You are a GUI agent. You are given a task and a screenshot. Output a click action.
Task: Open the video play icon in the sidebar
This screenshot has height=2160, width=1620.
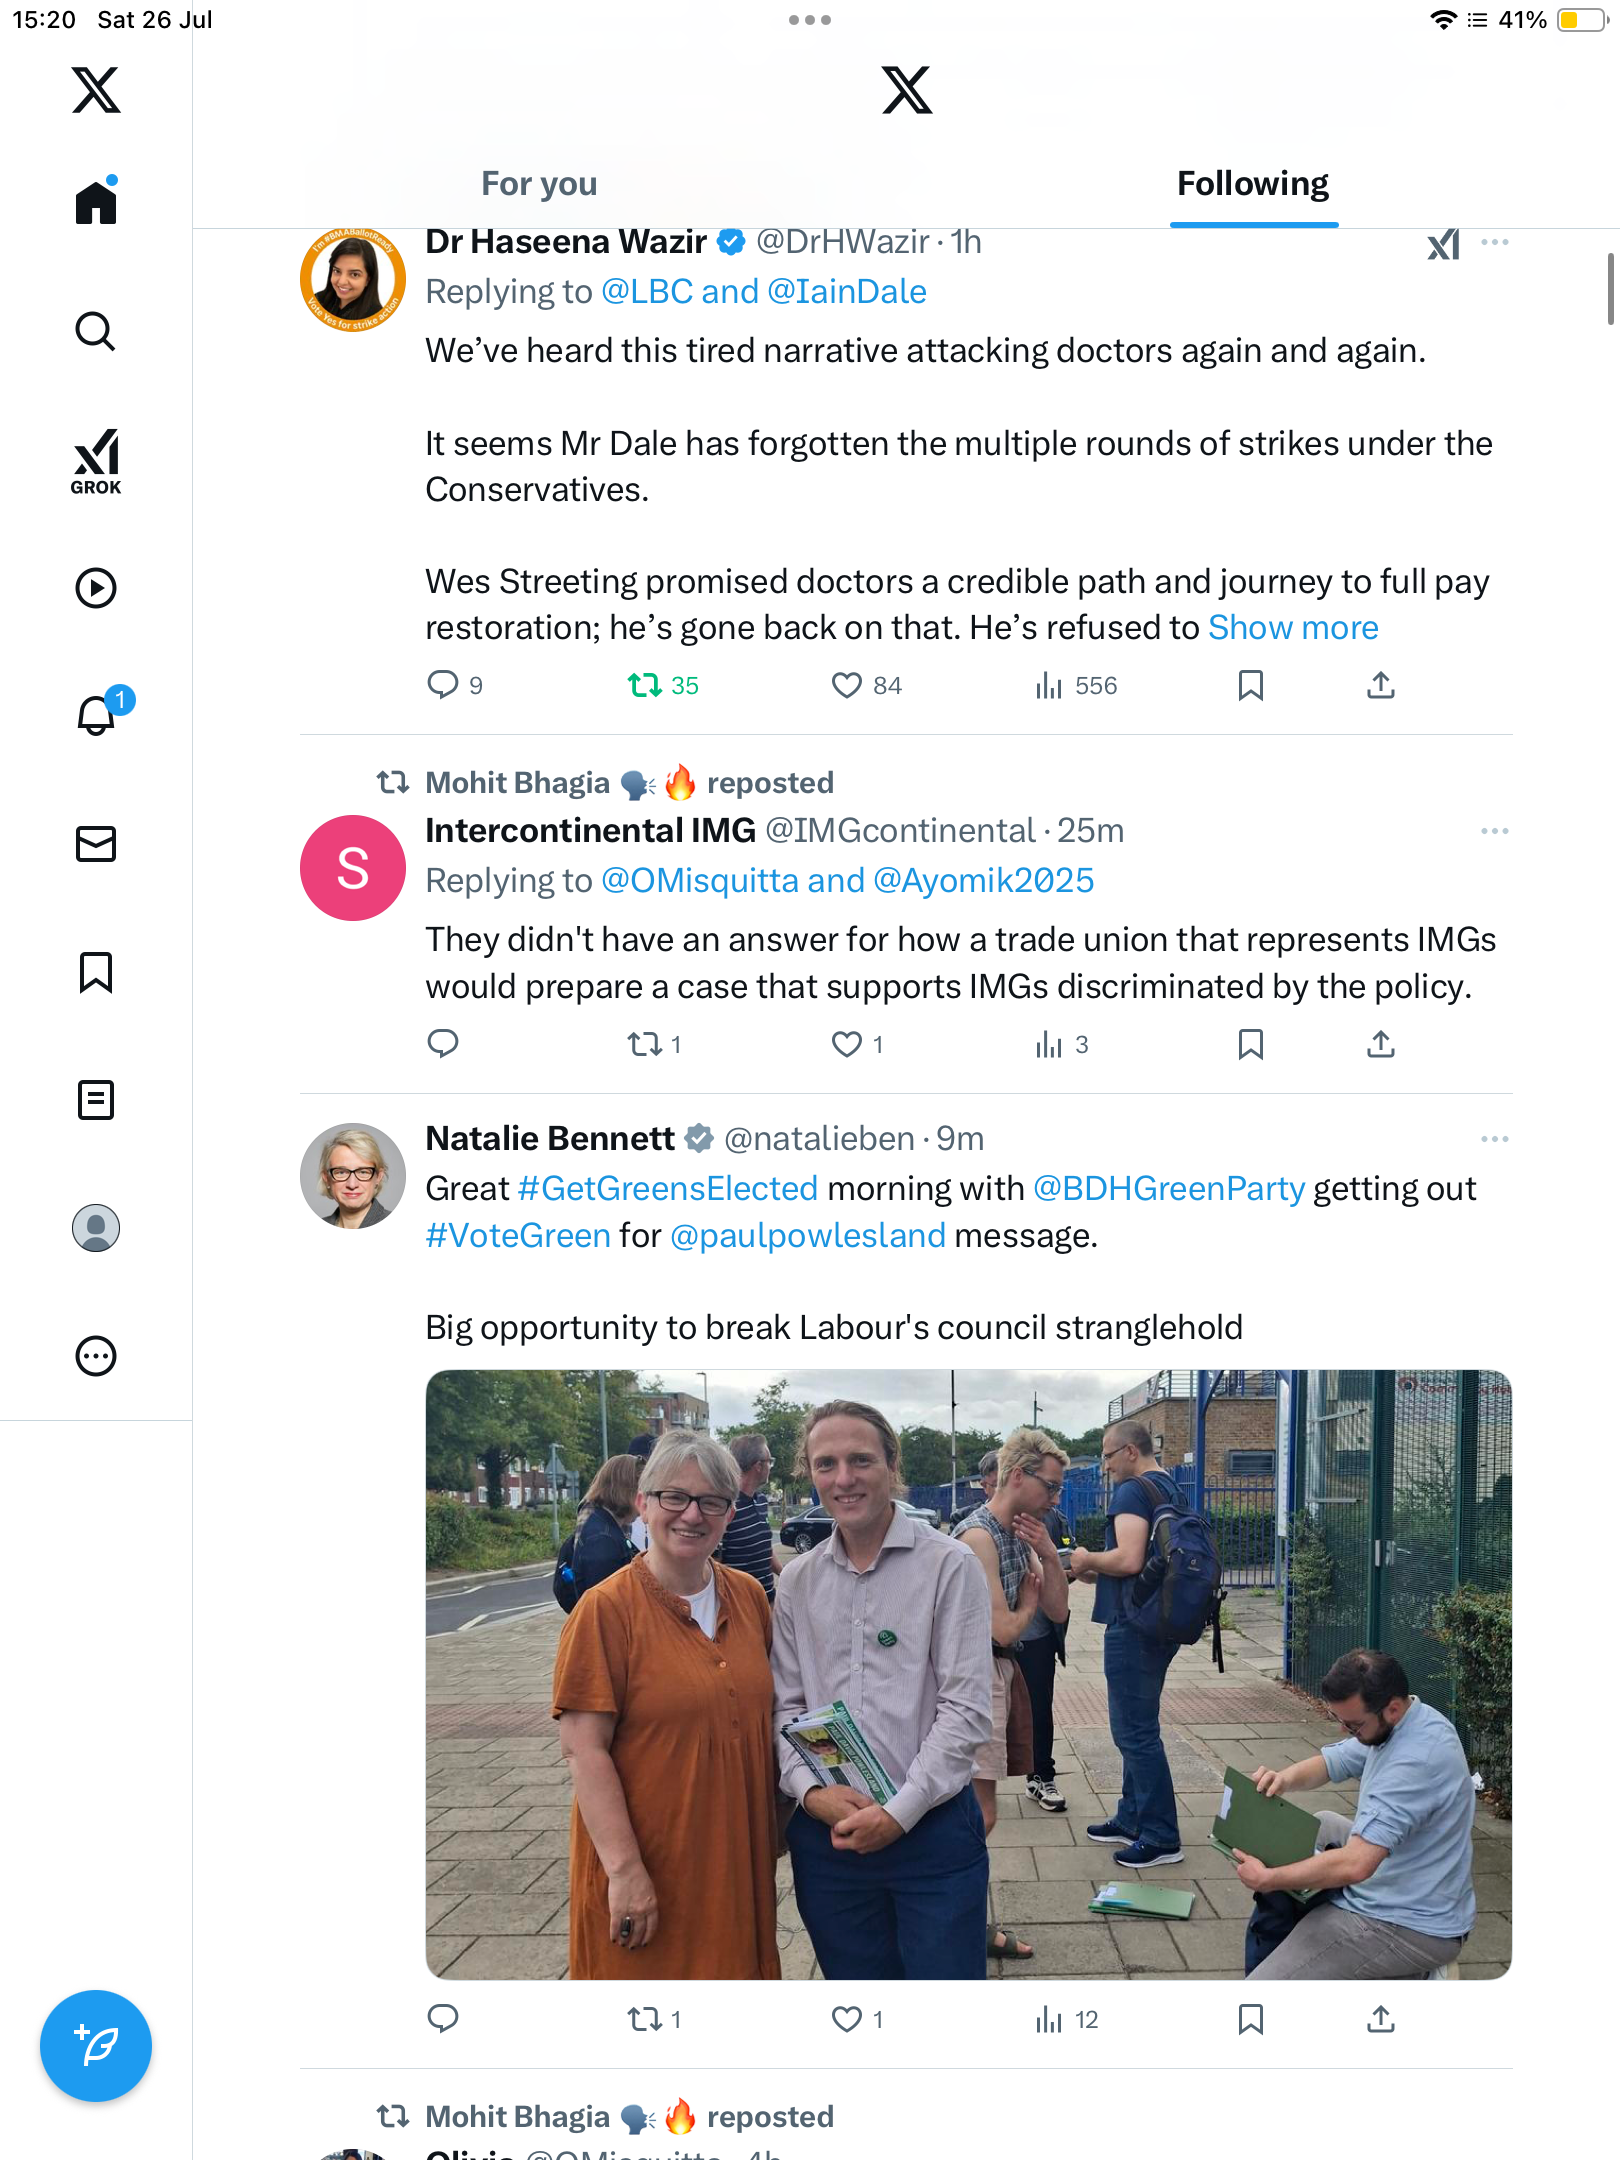coord(96,588)
